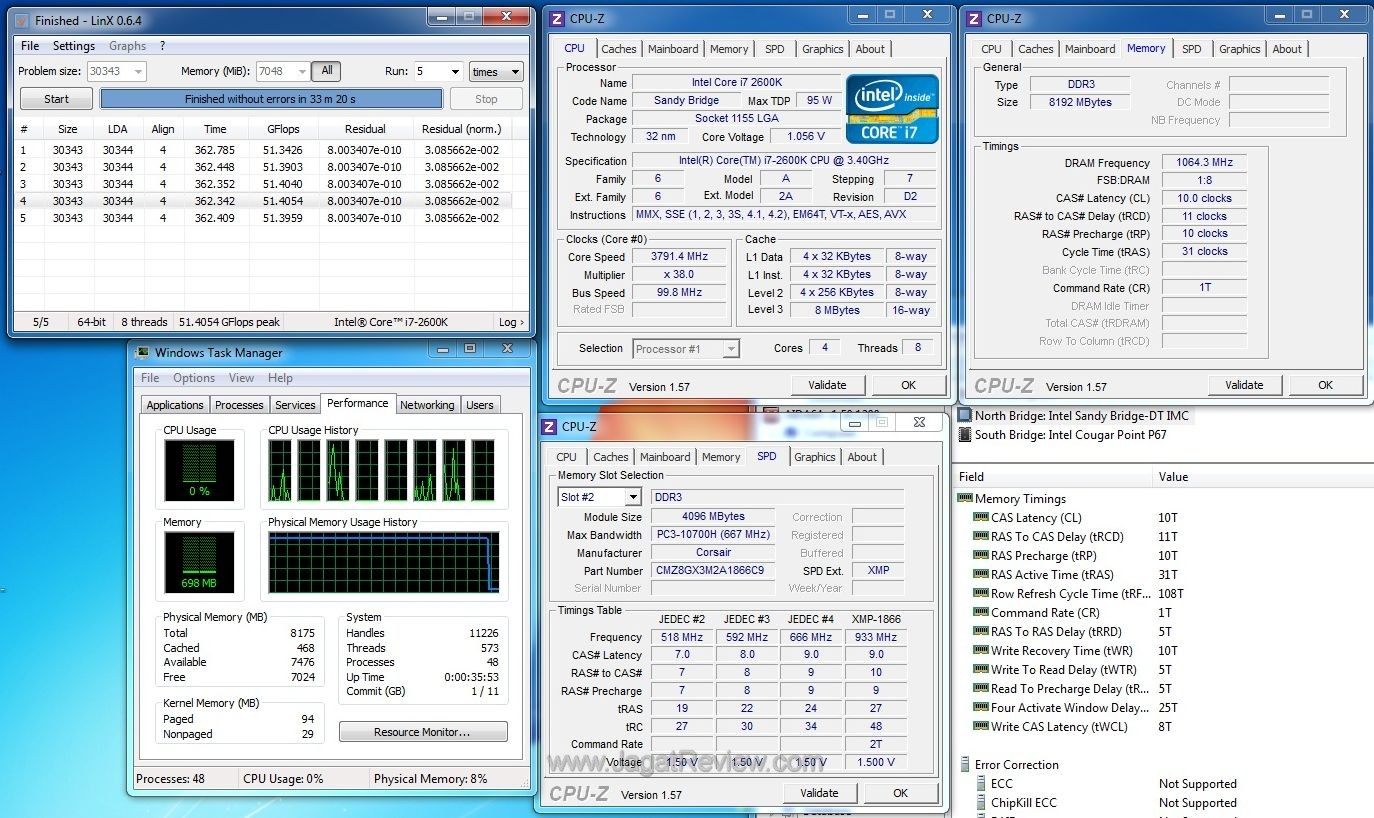Click the Windows Task Manager title bar icon
The width and height of the screenshot is (1374, 818).
pyautogui.click(x=143, y=352)
